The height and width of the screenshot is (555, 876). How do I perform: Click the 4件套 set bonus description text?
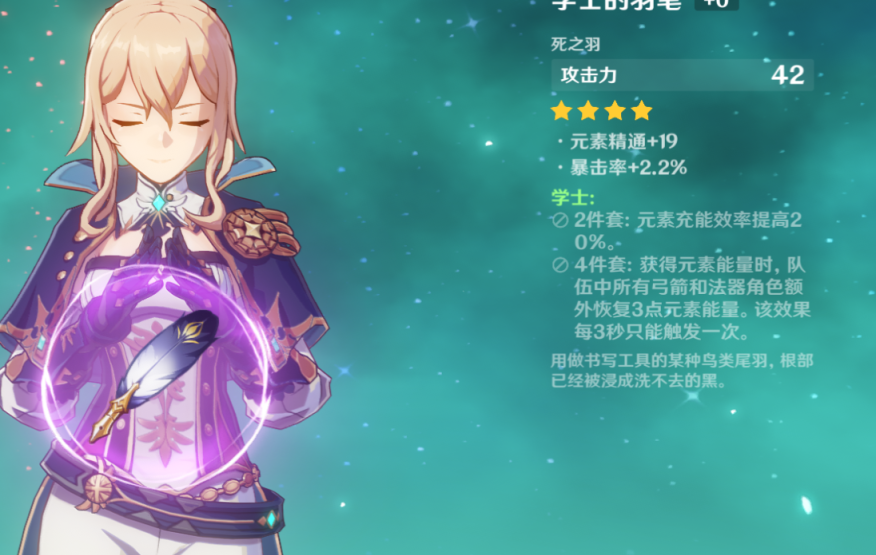[692, 298]
